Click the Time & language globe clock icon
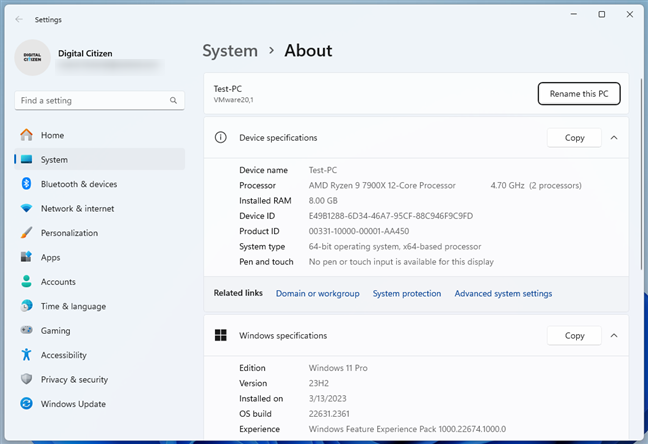 pos(26,306)
